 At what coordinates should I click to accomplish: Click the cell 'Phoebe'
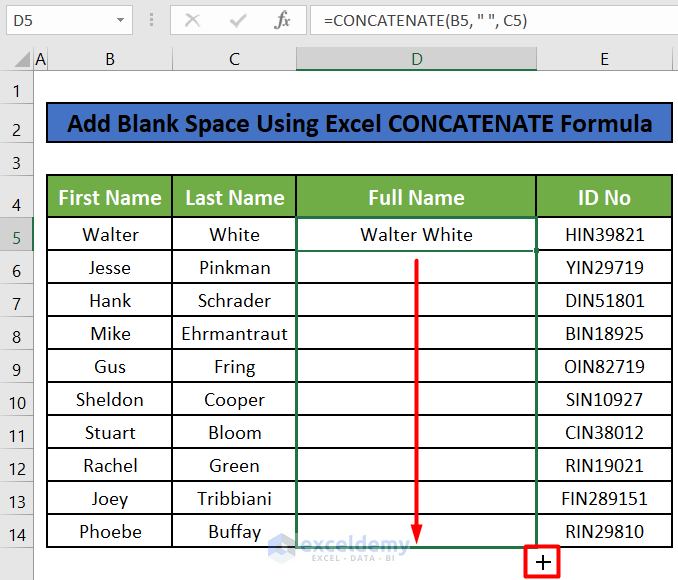[x=110, y=531]
